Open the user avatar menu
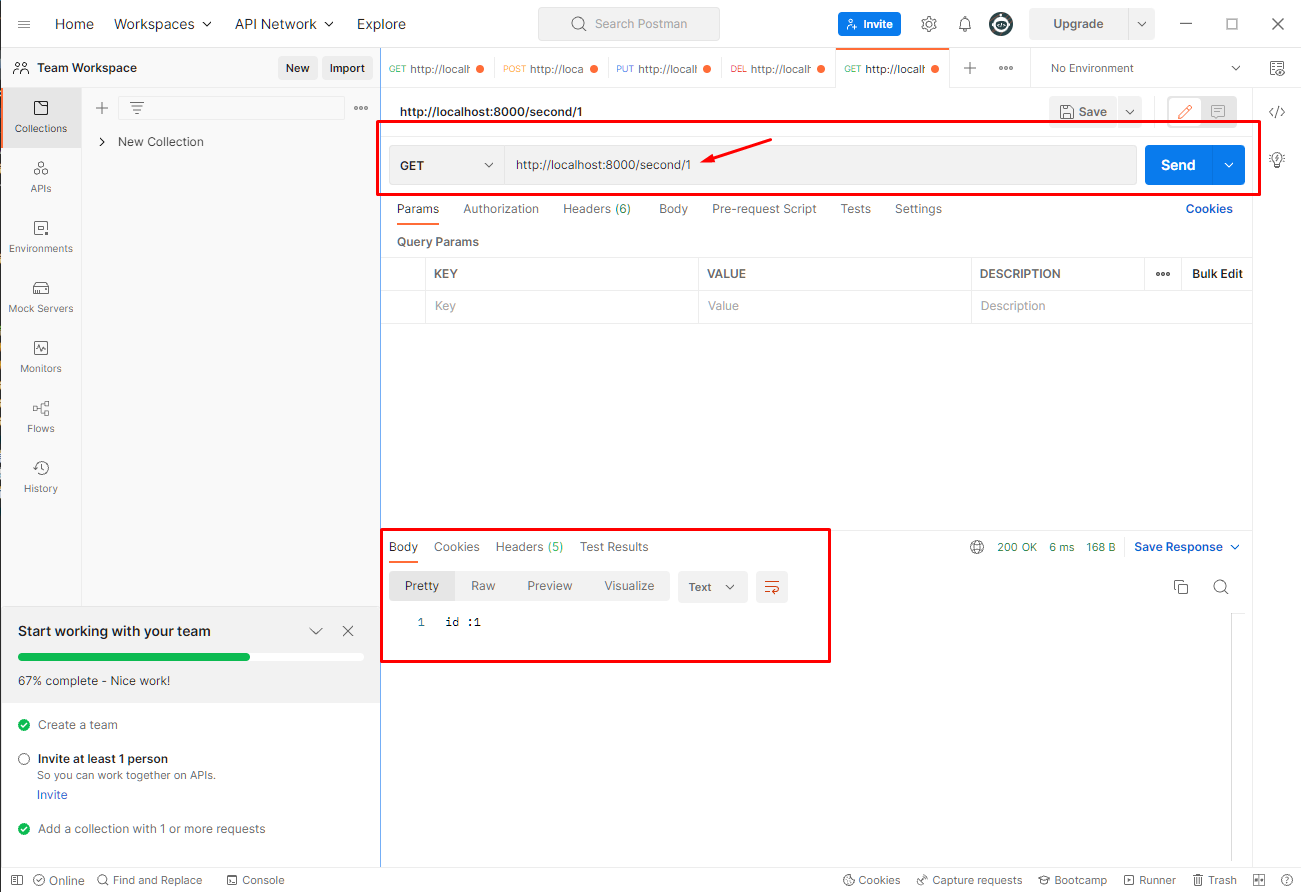This screenshot has width=1301, height=892. [x=1001, y=24]
